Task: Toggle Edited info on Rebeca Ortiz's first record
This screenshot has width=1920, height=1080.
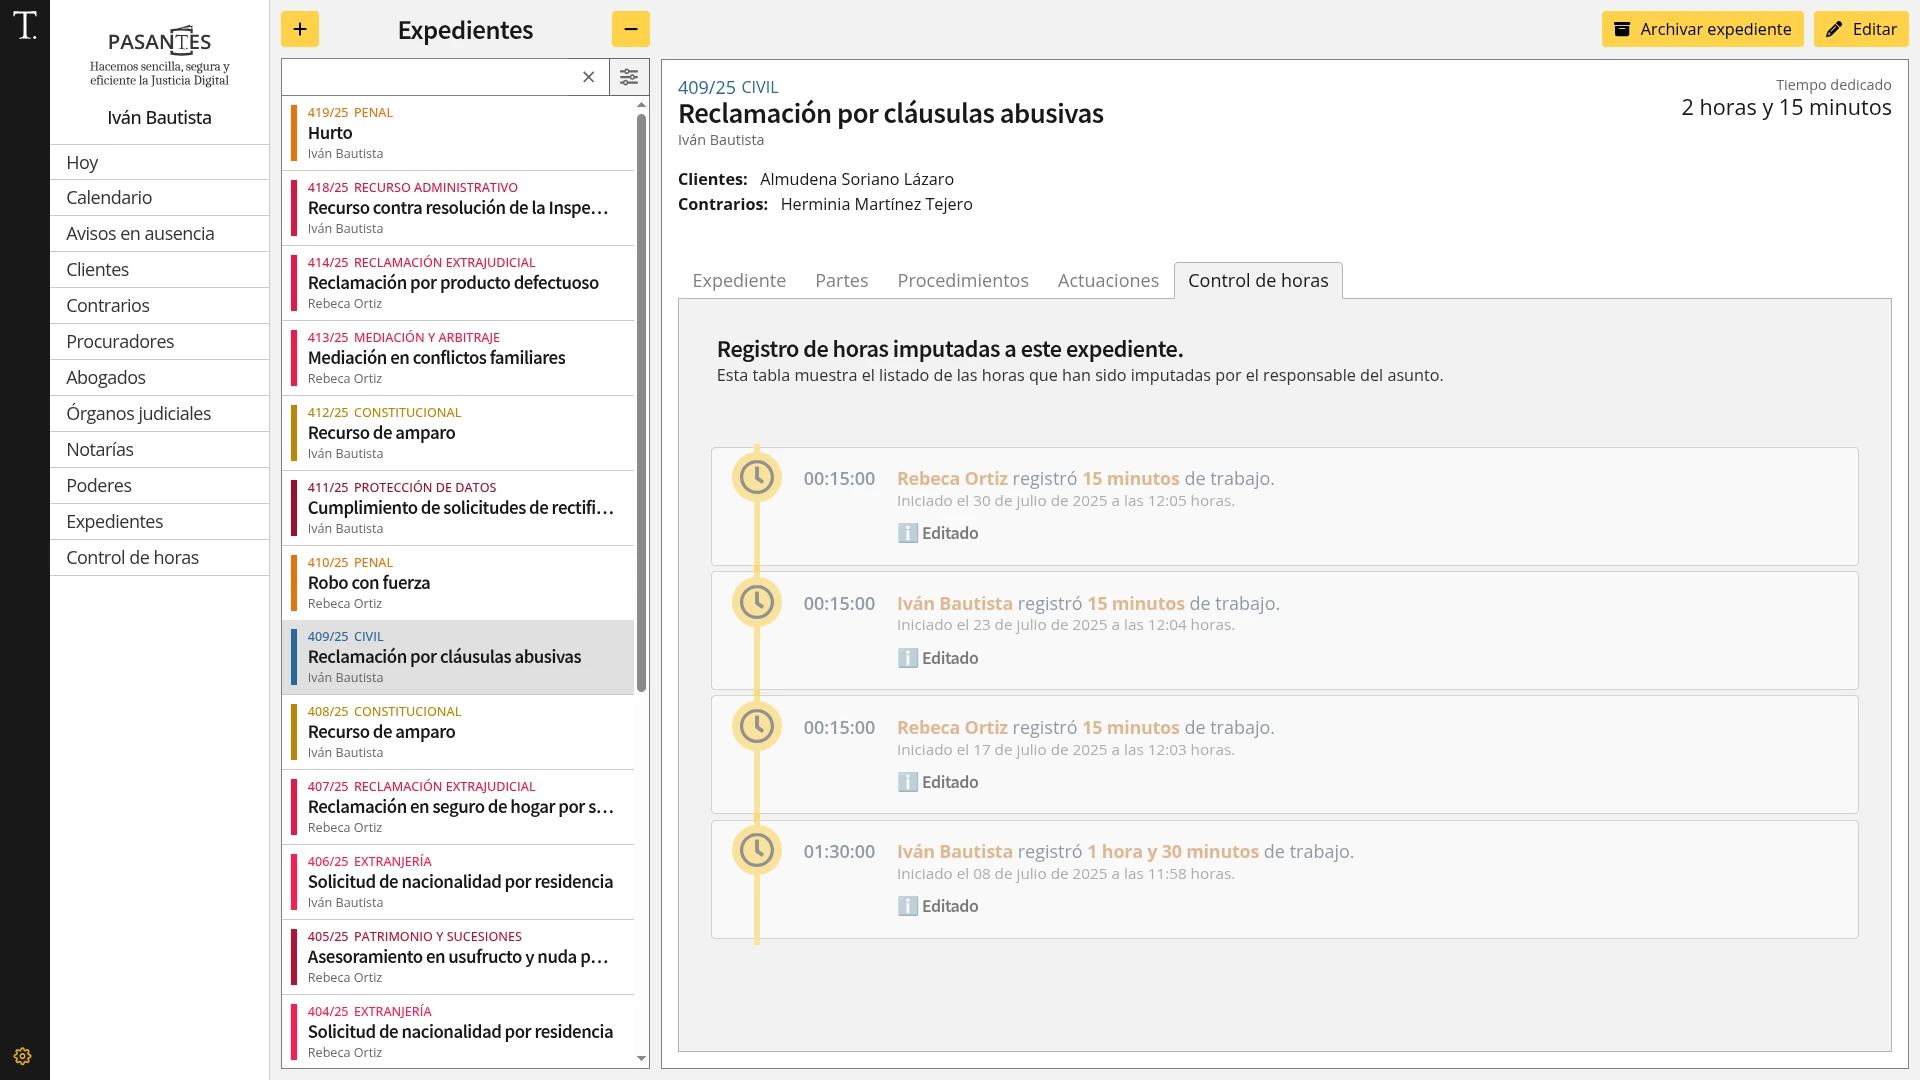Action: (937, 533)
